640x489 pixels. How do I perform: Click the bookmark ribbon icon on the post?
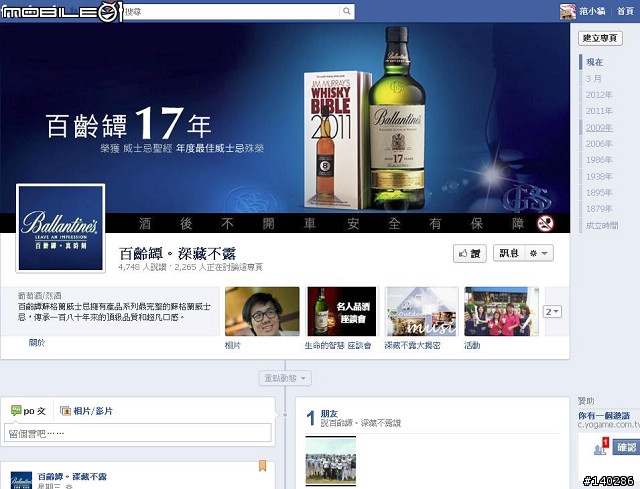(262, 466)
